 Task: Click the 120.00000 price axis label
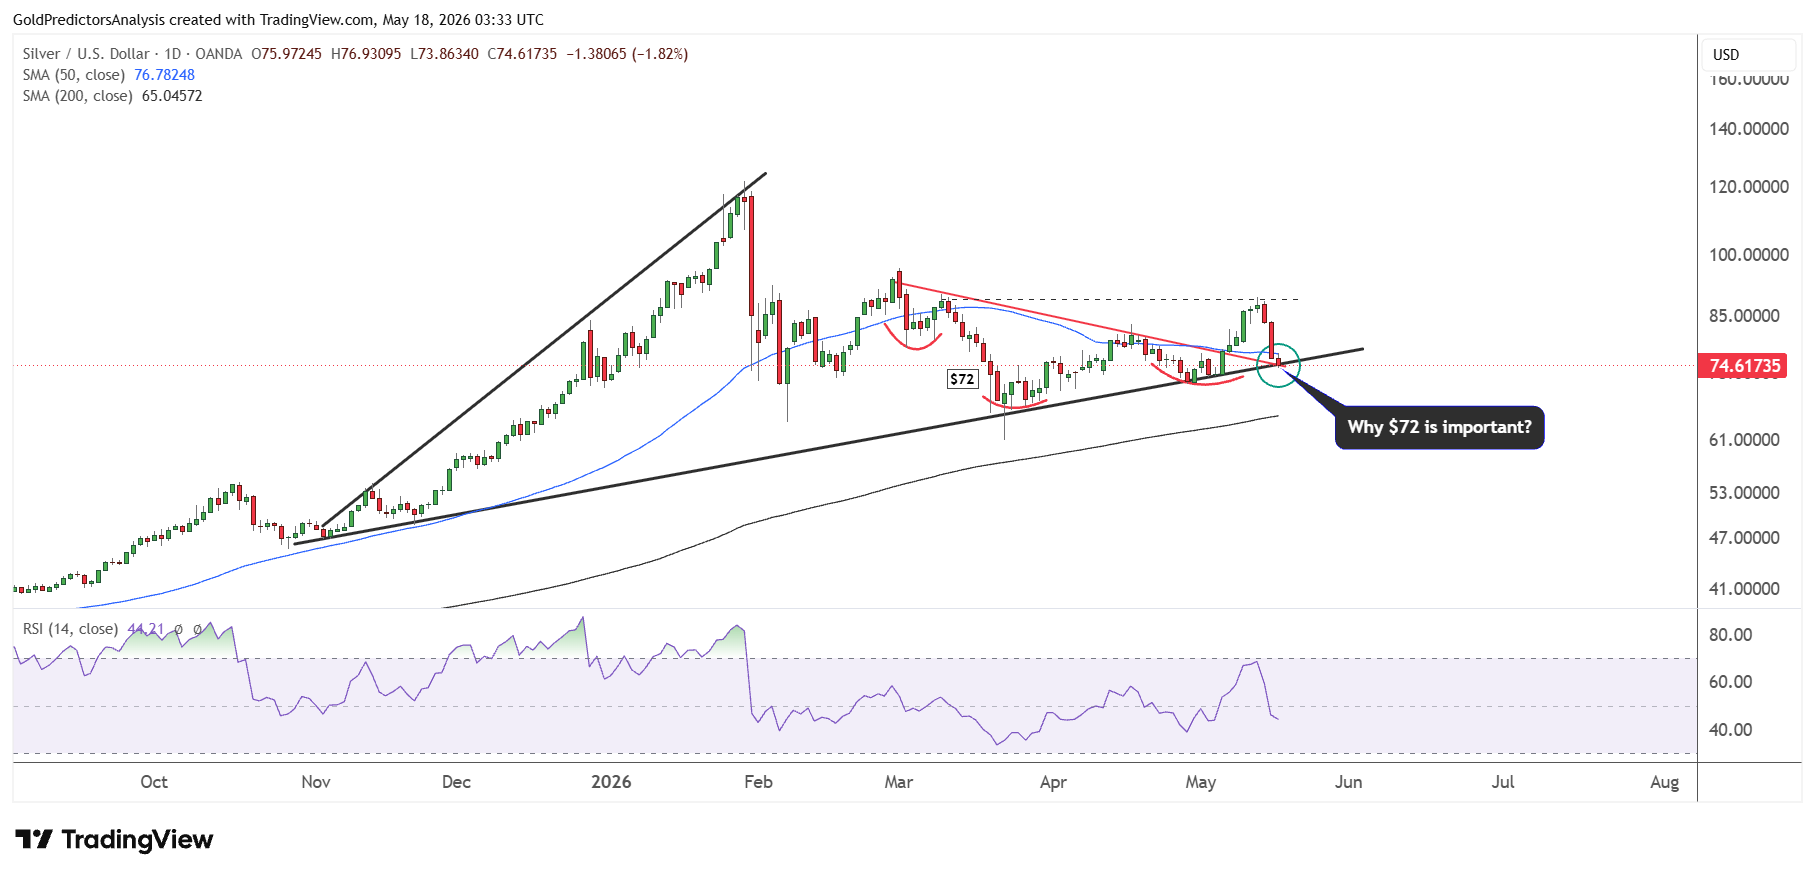pos(1749,186)
